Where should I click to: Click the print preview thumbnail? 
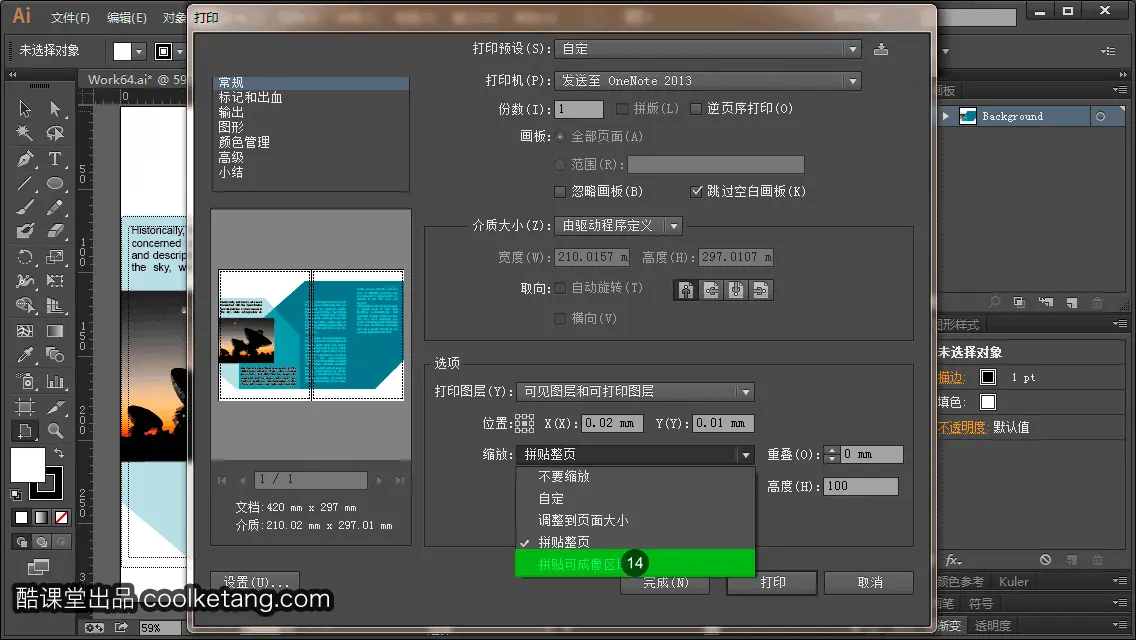coord(311,335)
